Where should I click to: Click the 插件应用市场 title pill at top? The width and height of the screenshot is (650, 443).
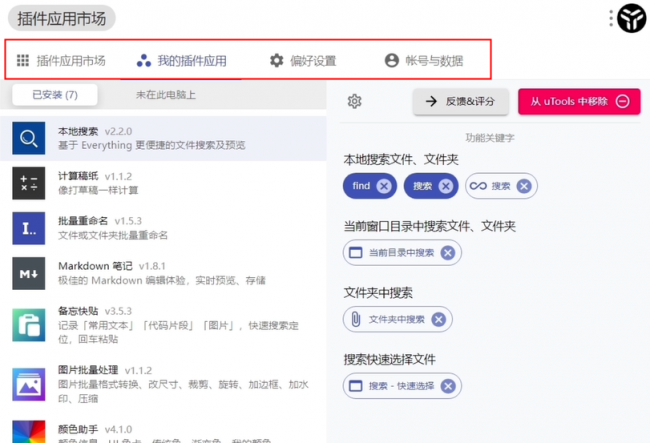pyautogui.click(x=61, y=18)
